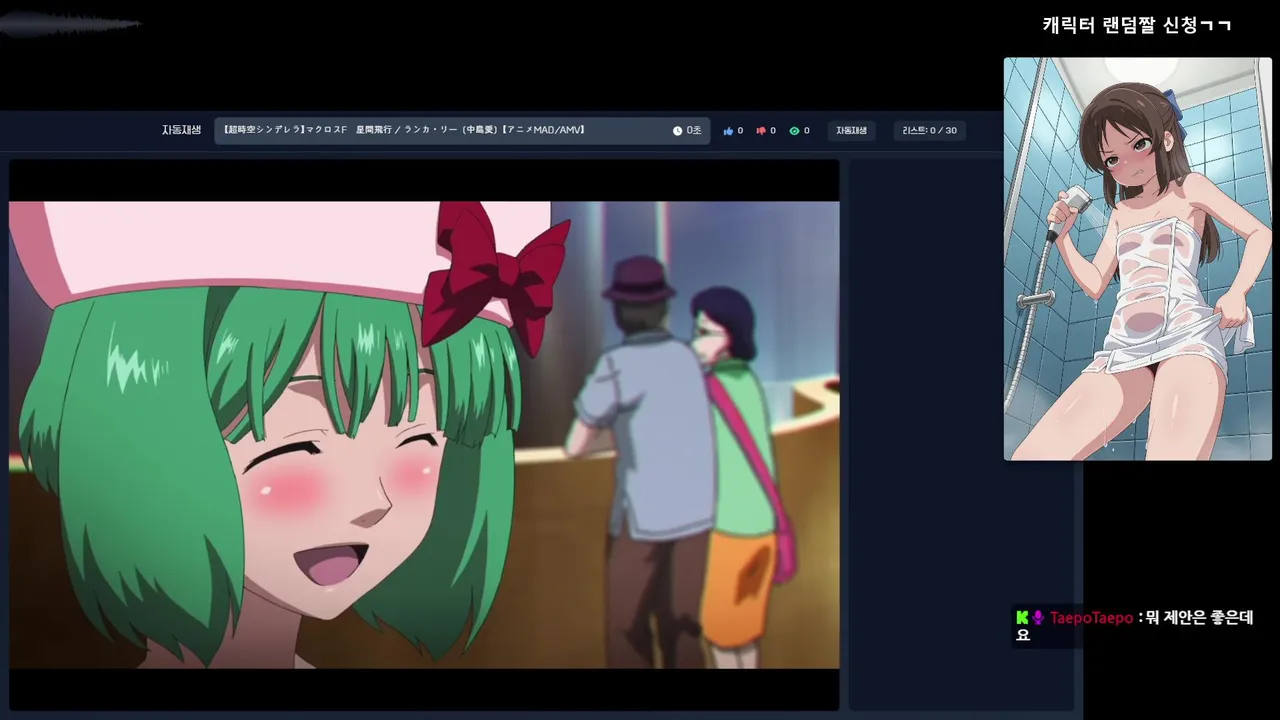Click the TaepoTaepo username in chat

pyautogui.click(x=1091, y=618)
